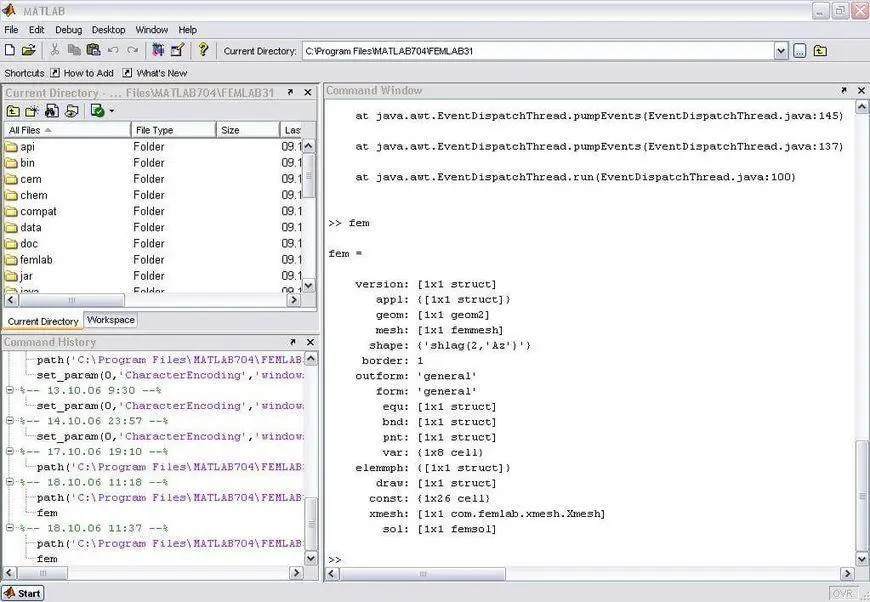Image resolution: width=870 pixels, height=602 pixels.
Task: Open the Debug menu
Action: coord(68,29)
